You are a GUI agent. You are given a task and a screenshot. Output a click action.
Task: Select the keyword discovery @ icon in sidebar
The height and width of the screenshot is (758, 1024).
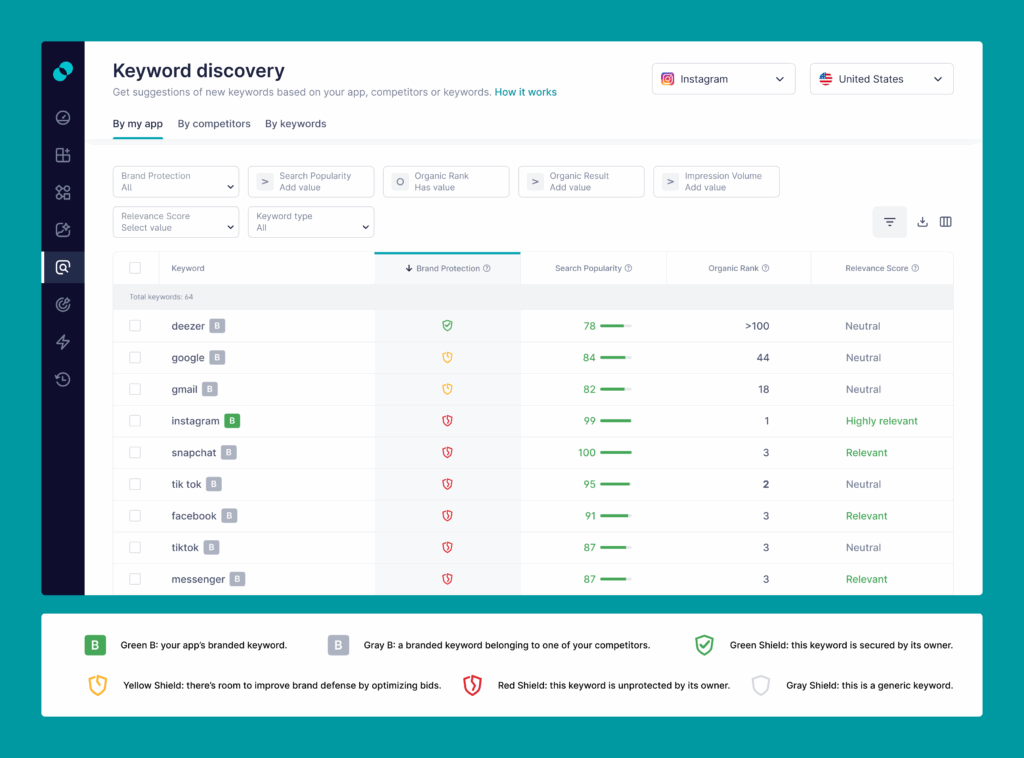[x=62, y=266]
